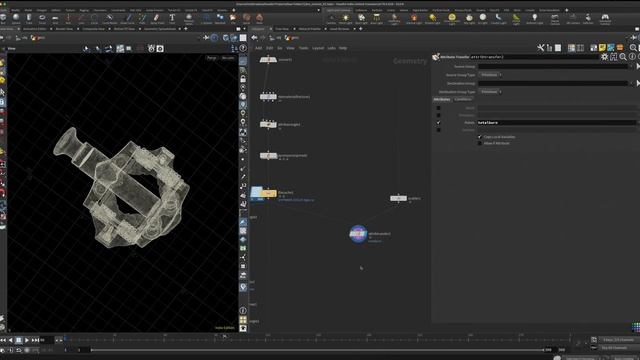Image resolution: width=640 pixels, height=360 pixels.
Task: Select the Gamepad Camera shelf tool
Action: coord(605,18)
